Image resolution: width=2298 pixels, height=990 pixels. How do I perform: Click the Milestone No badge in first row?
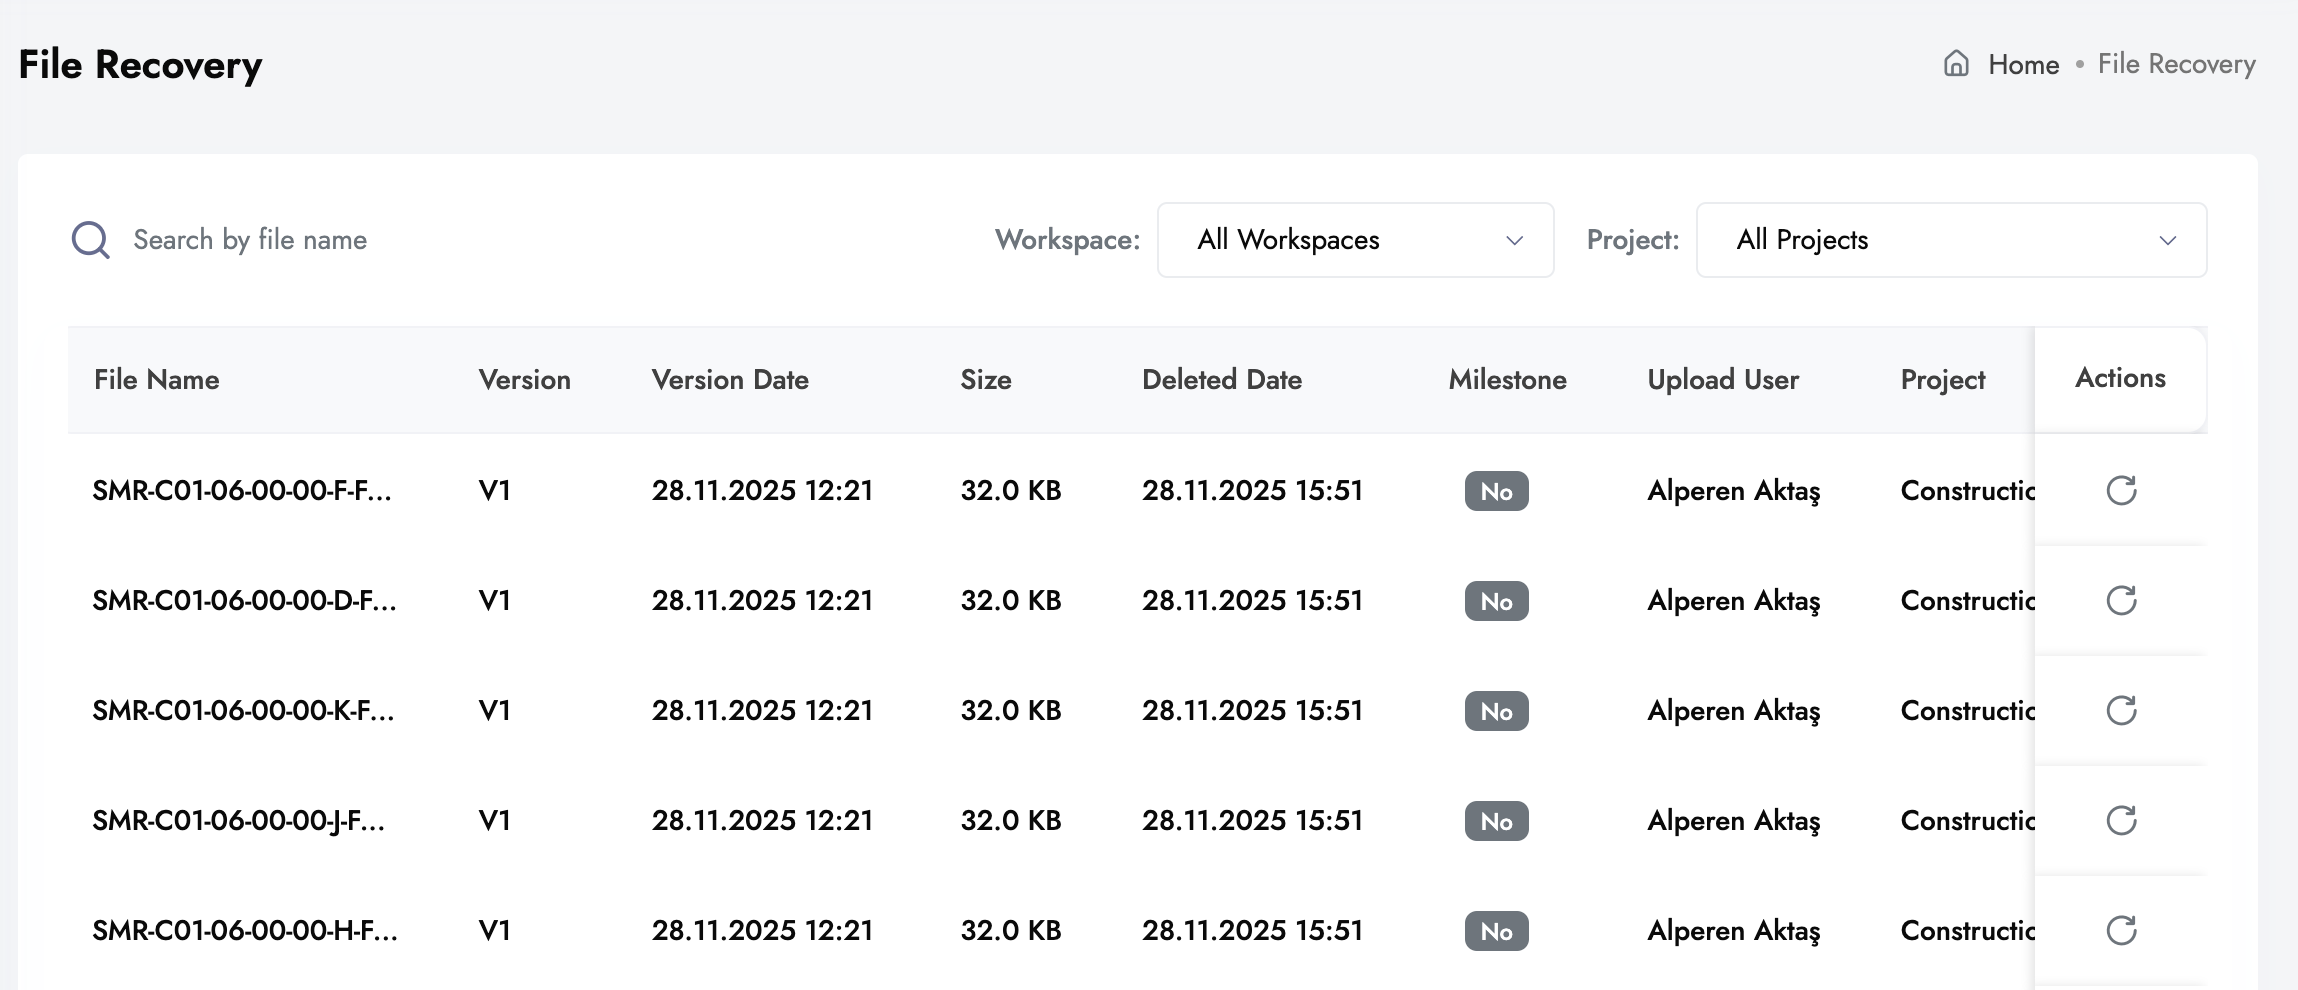[x=1496, y=491]
